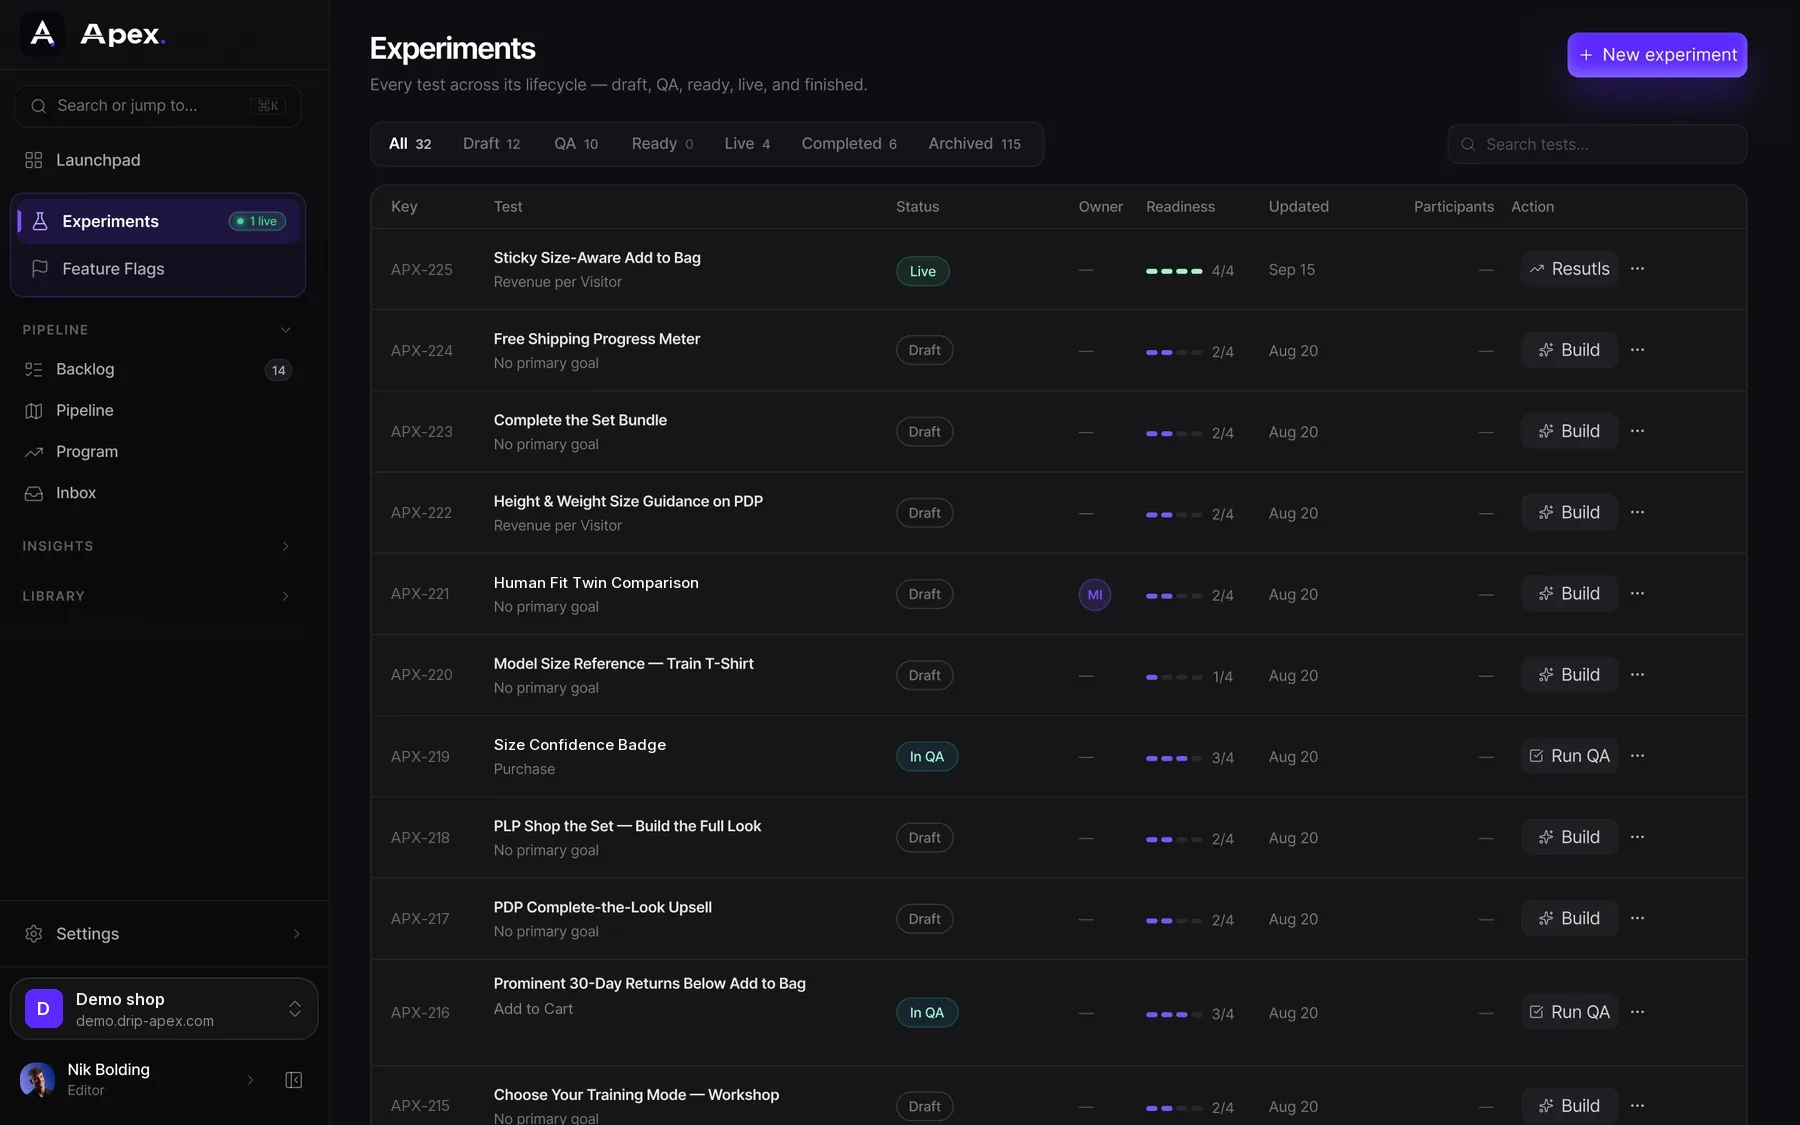Click the Live status badge on APX-225
Image resolution: width=1800 pixels, height=1125 pixels.
click(922, 271)
